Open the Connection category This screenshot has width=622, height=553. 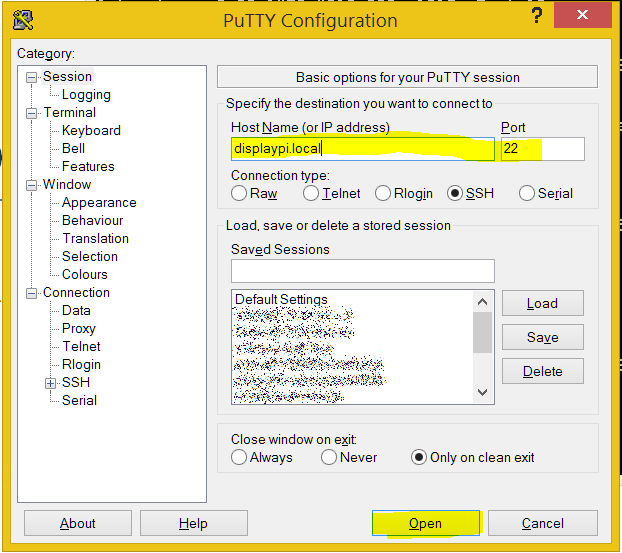click(x=76, y=293)
